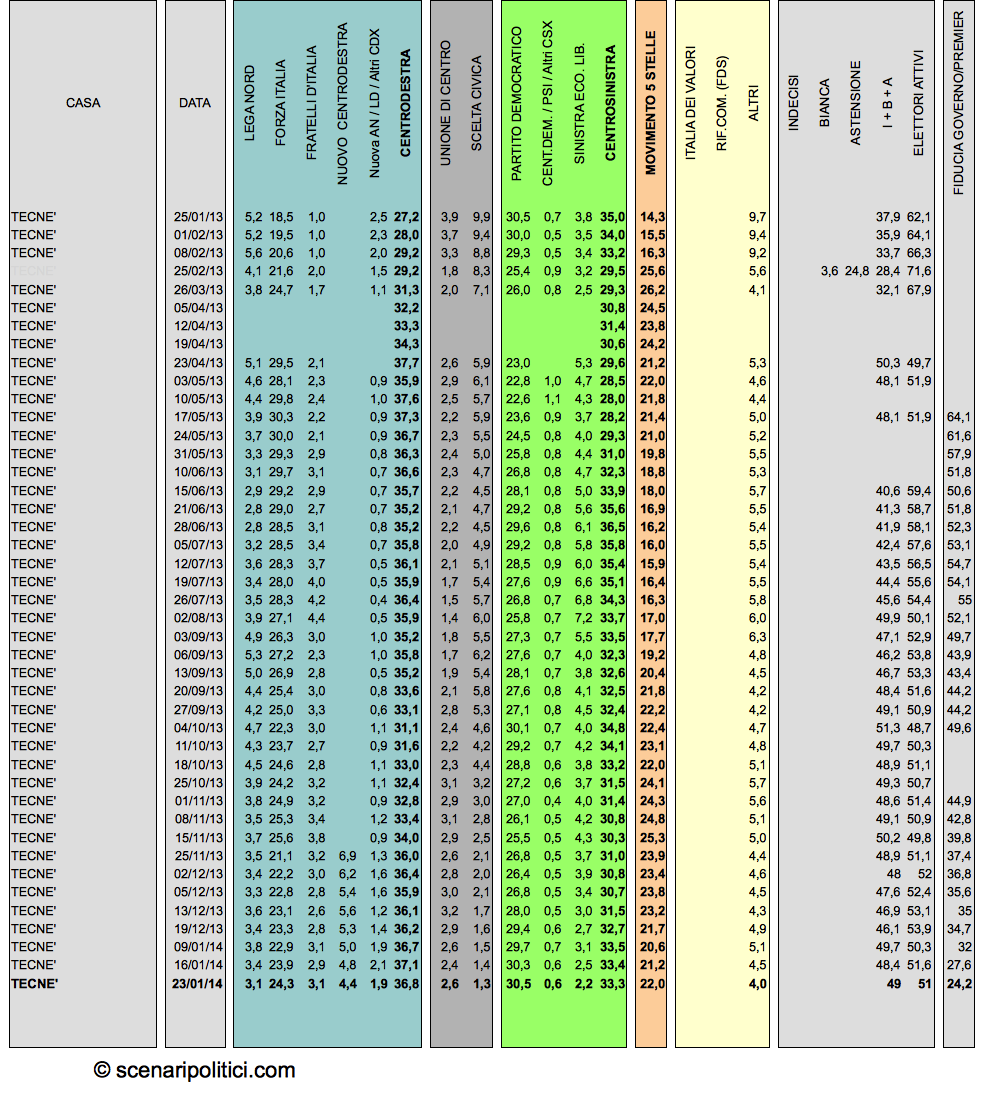The height and width of the screenshot is (1094, 985).
Task: Select Movimento 5 Stelle 26,2 in 26/03/13 row
Action: click(x=652, y=290)
